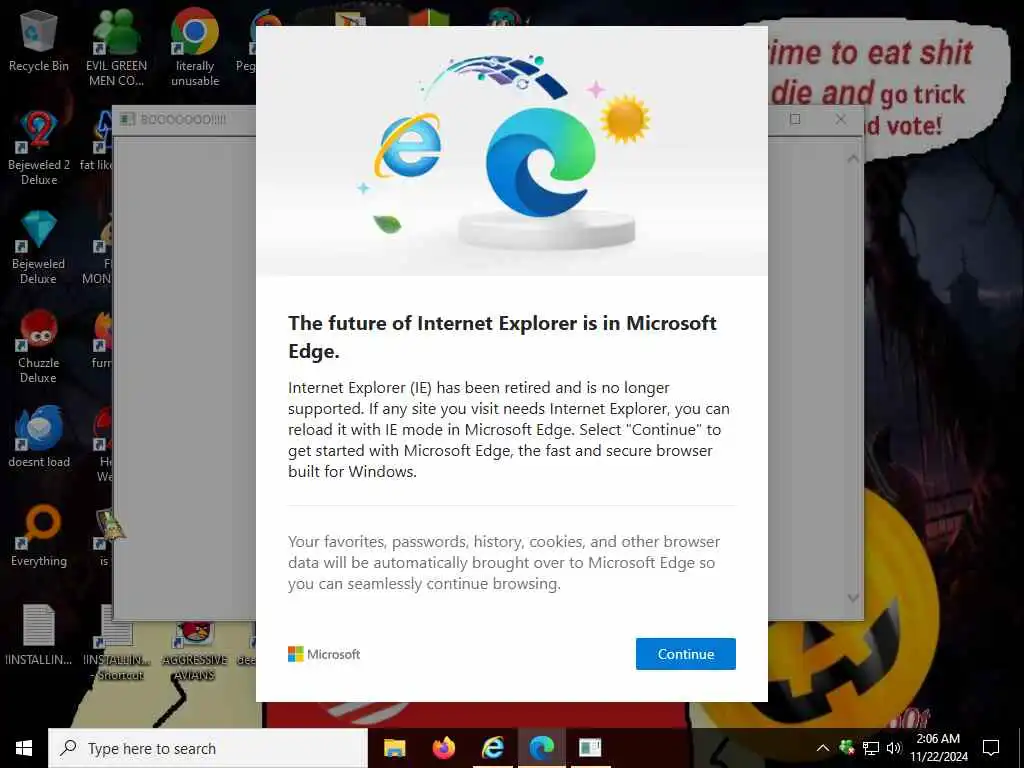
Task: Select the Bejeweled 2 Deluxe icon
Action: 39,149
